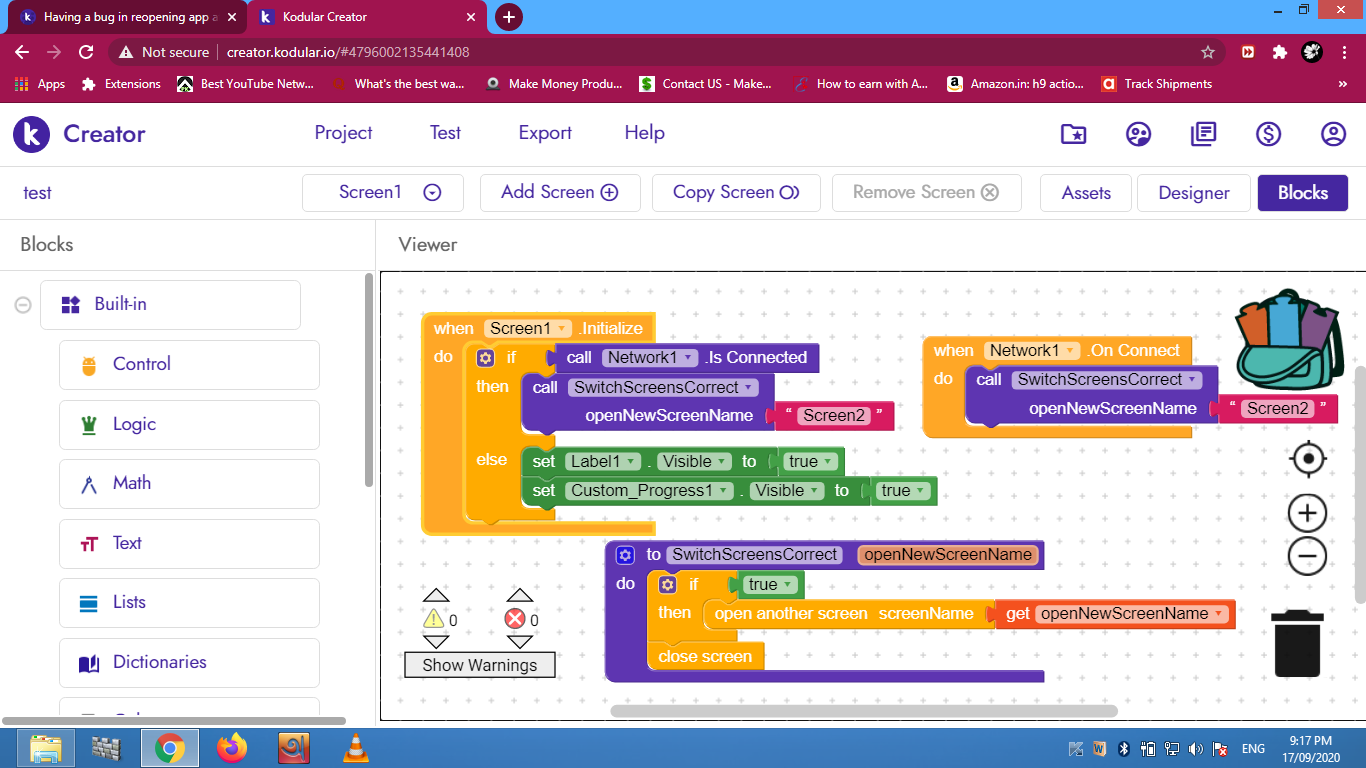Image resolution: width=1366 pixels, height=768 pixels.
Task: Zoom out with the minus icon
Action: tap(1307, 556)
